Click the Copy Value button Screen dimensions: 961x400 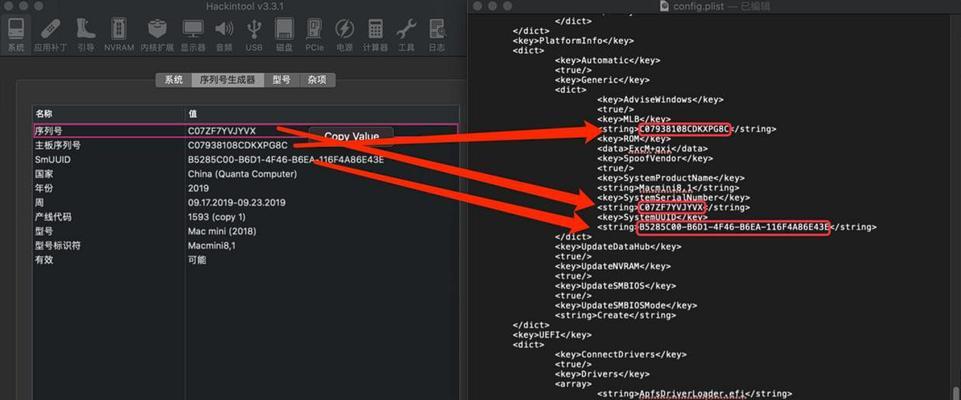click(x=351, y=136)
